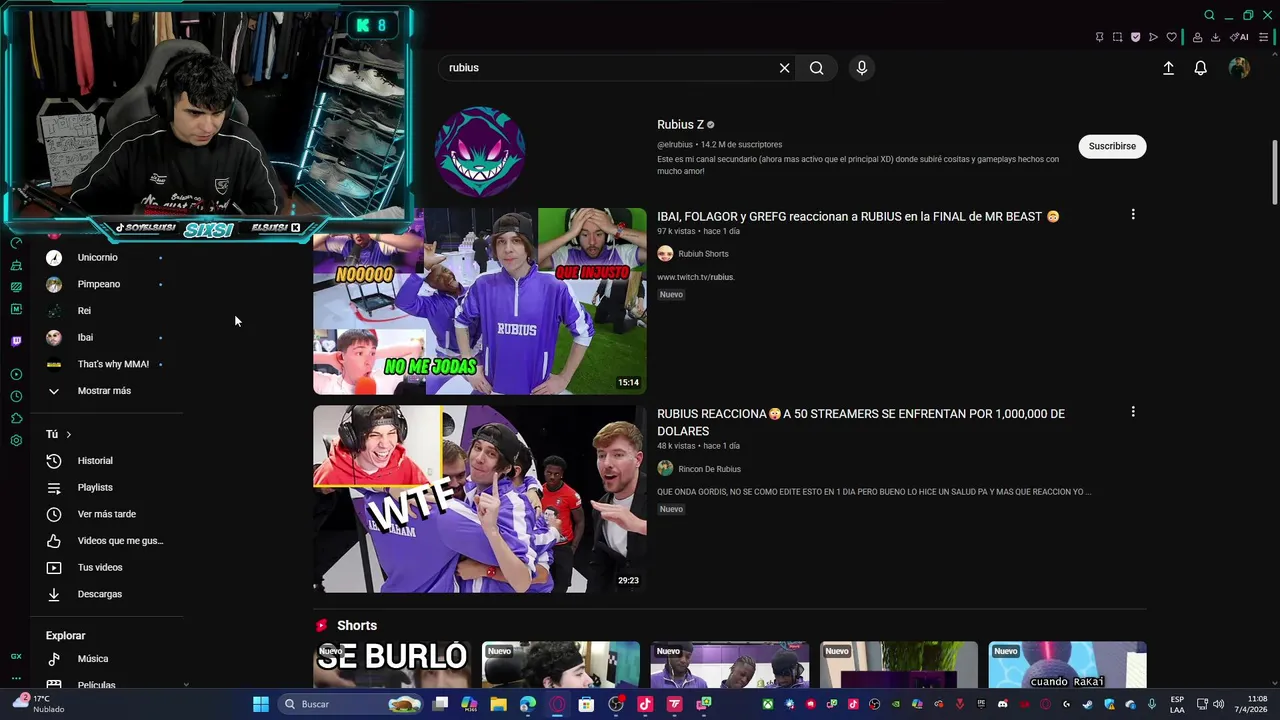Screen dimensions: 1280x720
Task: Open the RUBIUS REACCIONA A 50 STREAMERS title
Action: tap(861, 422)
